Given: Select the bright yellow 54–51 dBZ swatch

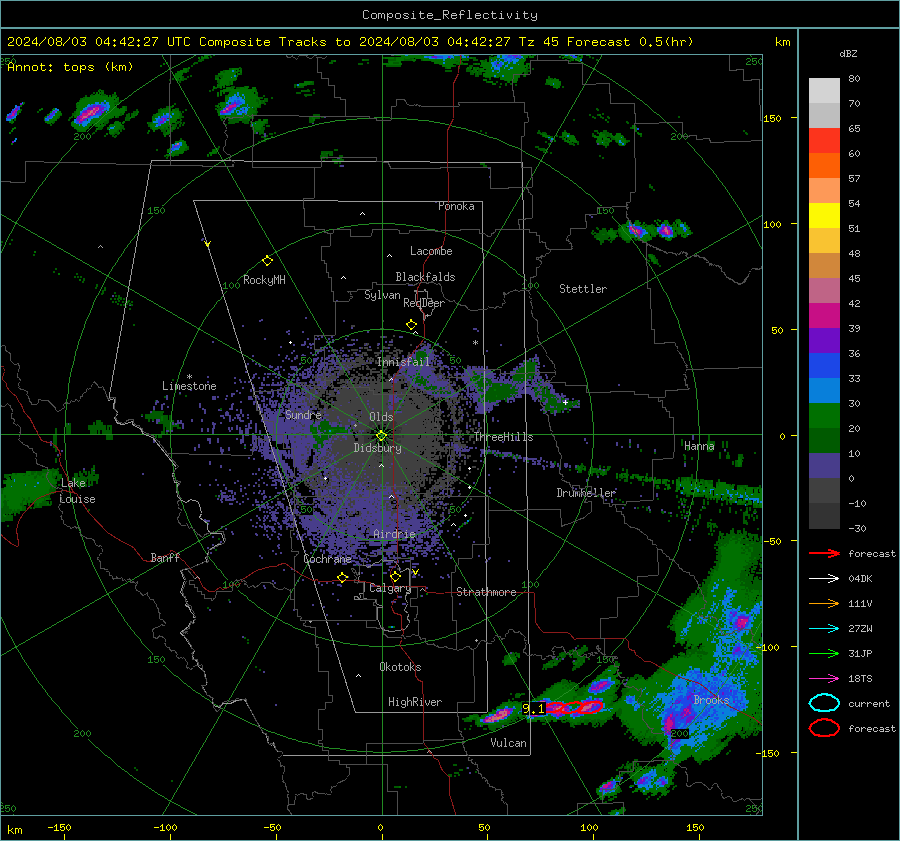Looking at the screenshot, I should 824,216.
